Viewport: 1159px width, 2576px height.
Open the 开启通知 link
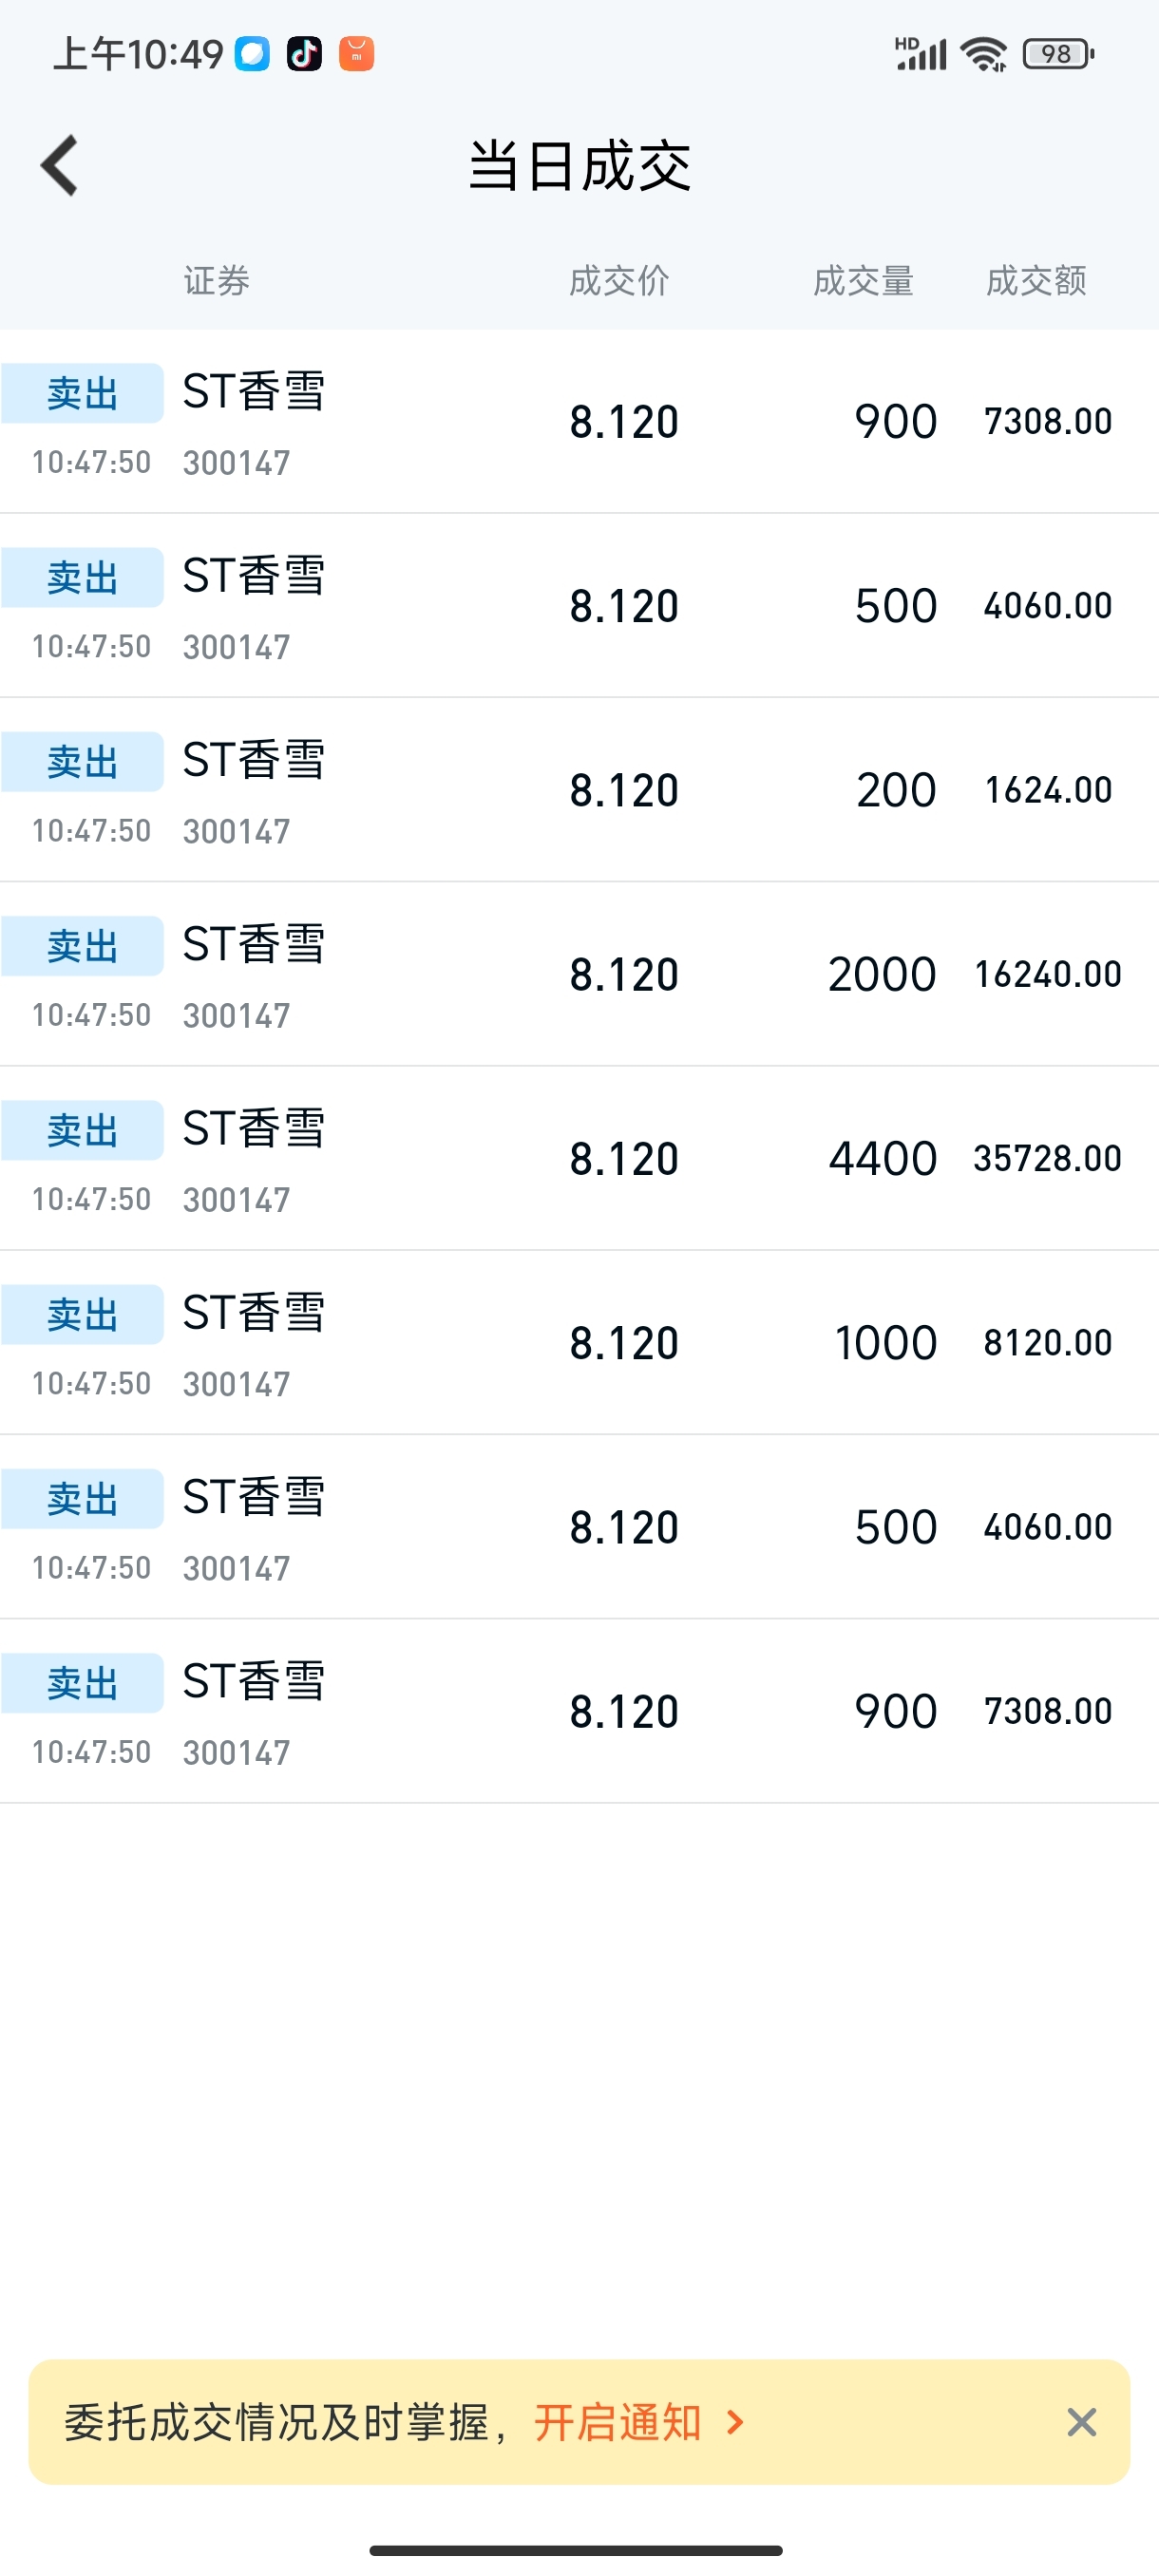coord(617,2422)
